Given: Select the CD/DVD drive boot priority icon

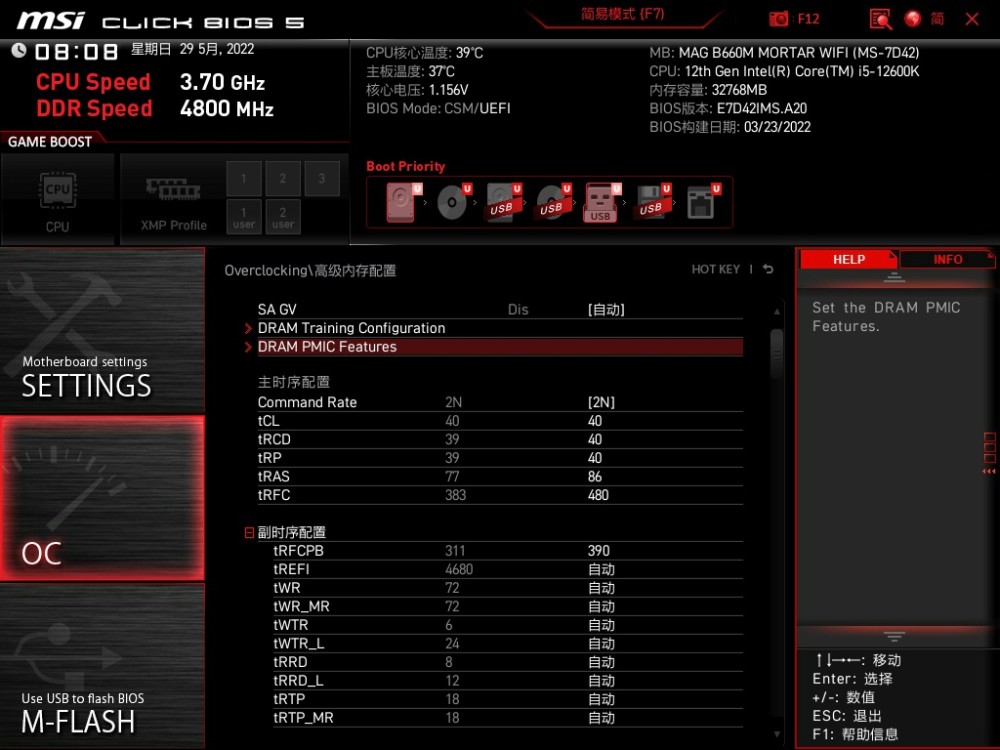Looking at the screenshot, I should pos(454,202).
